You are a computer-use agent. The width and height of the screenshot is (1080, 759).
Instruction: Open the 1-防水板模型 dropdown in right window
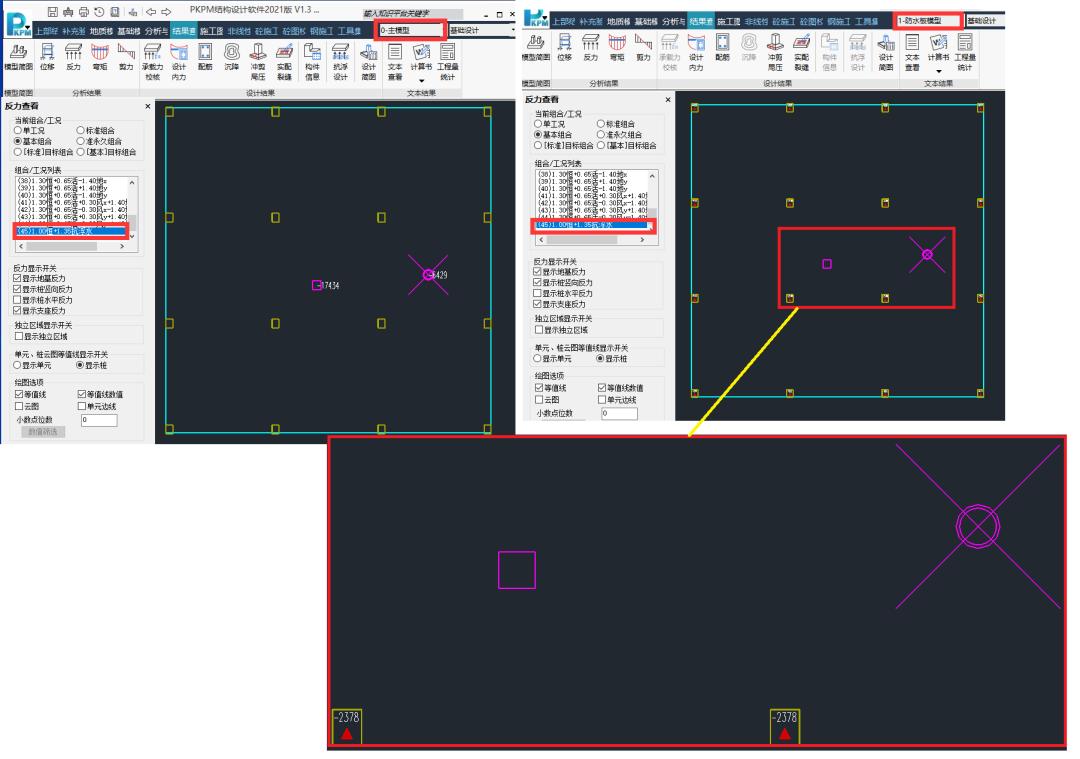928,21
